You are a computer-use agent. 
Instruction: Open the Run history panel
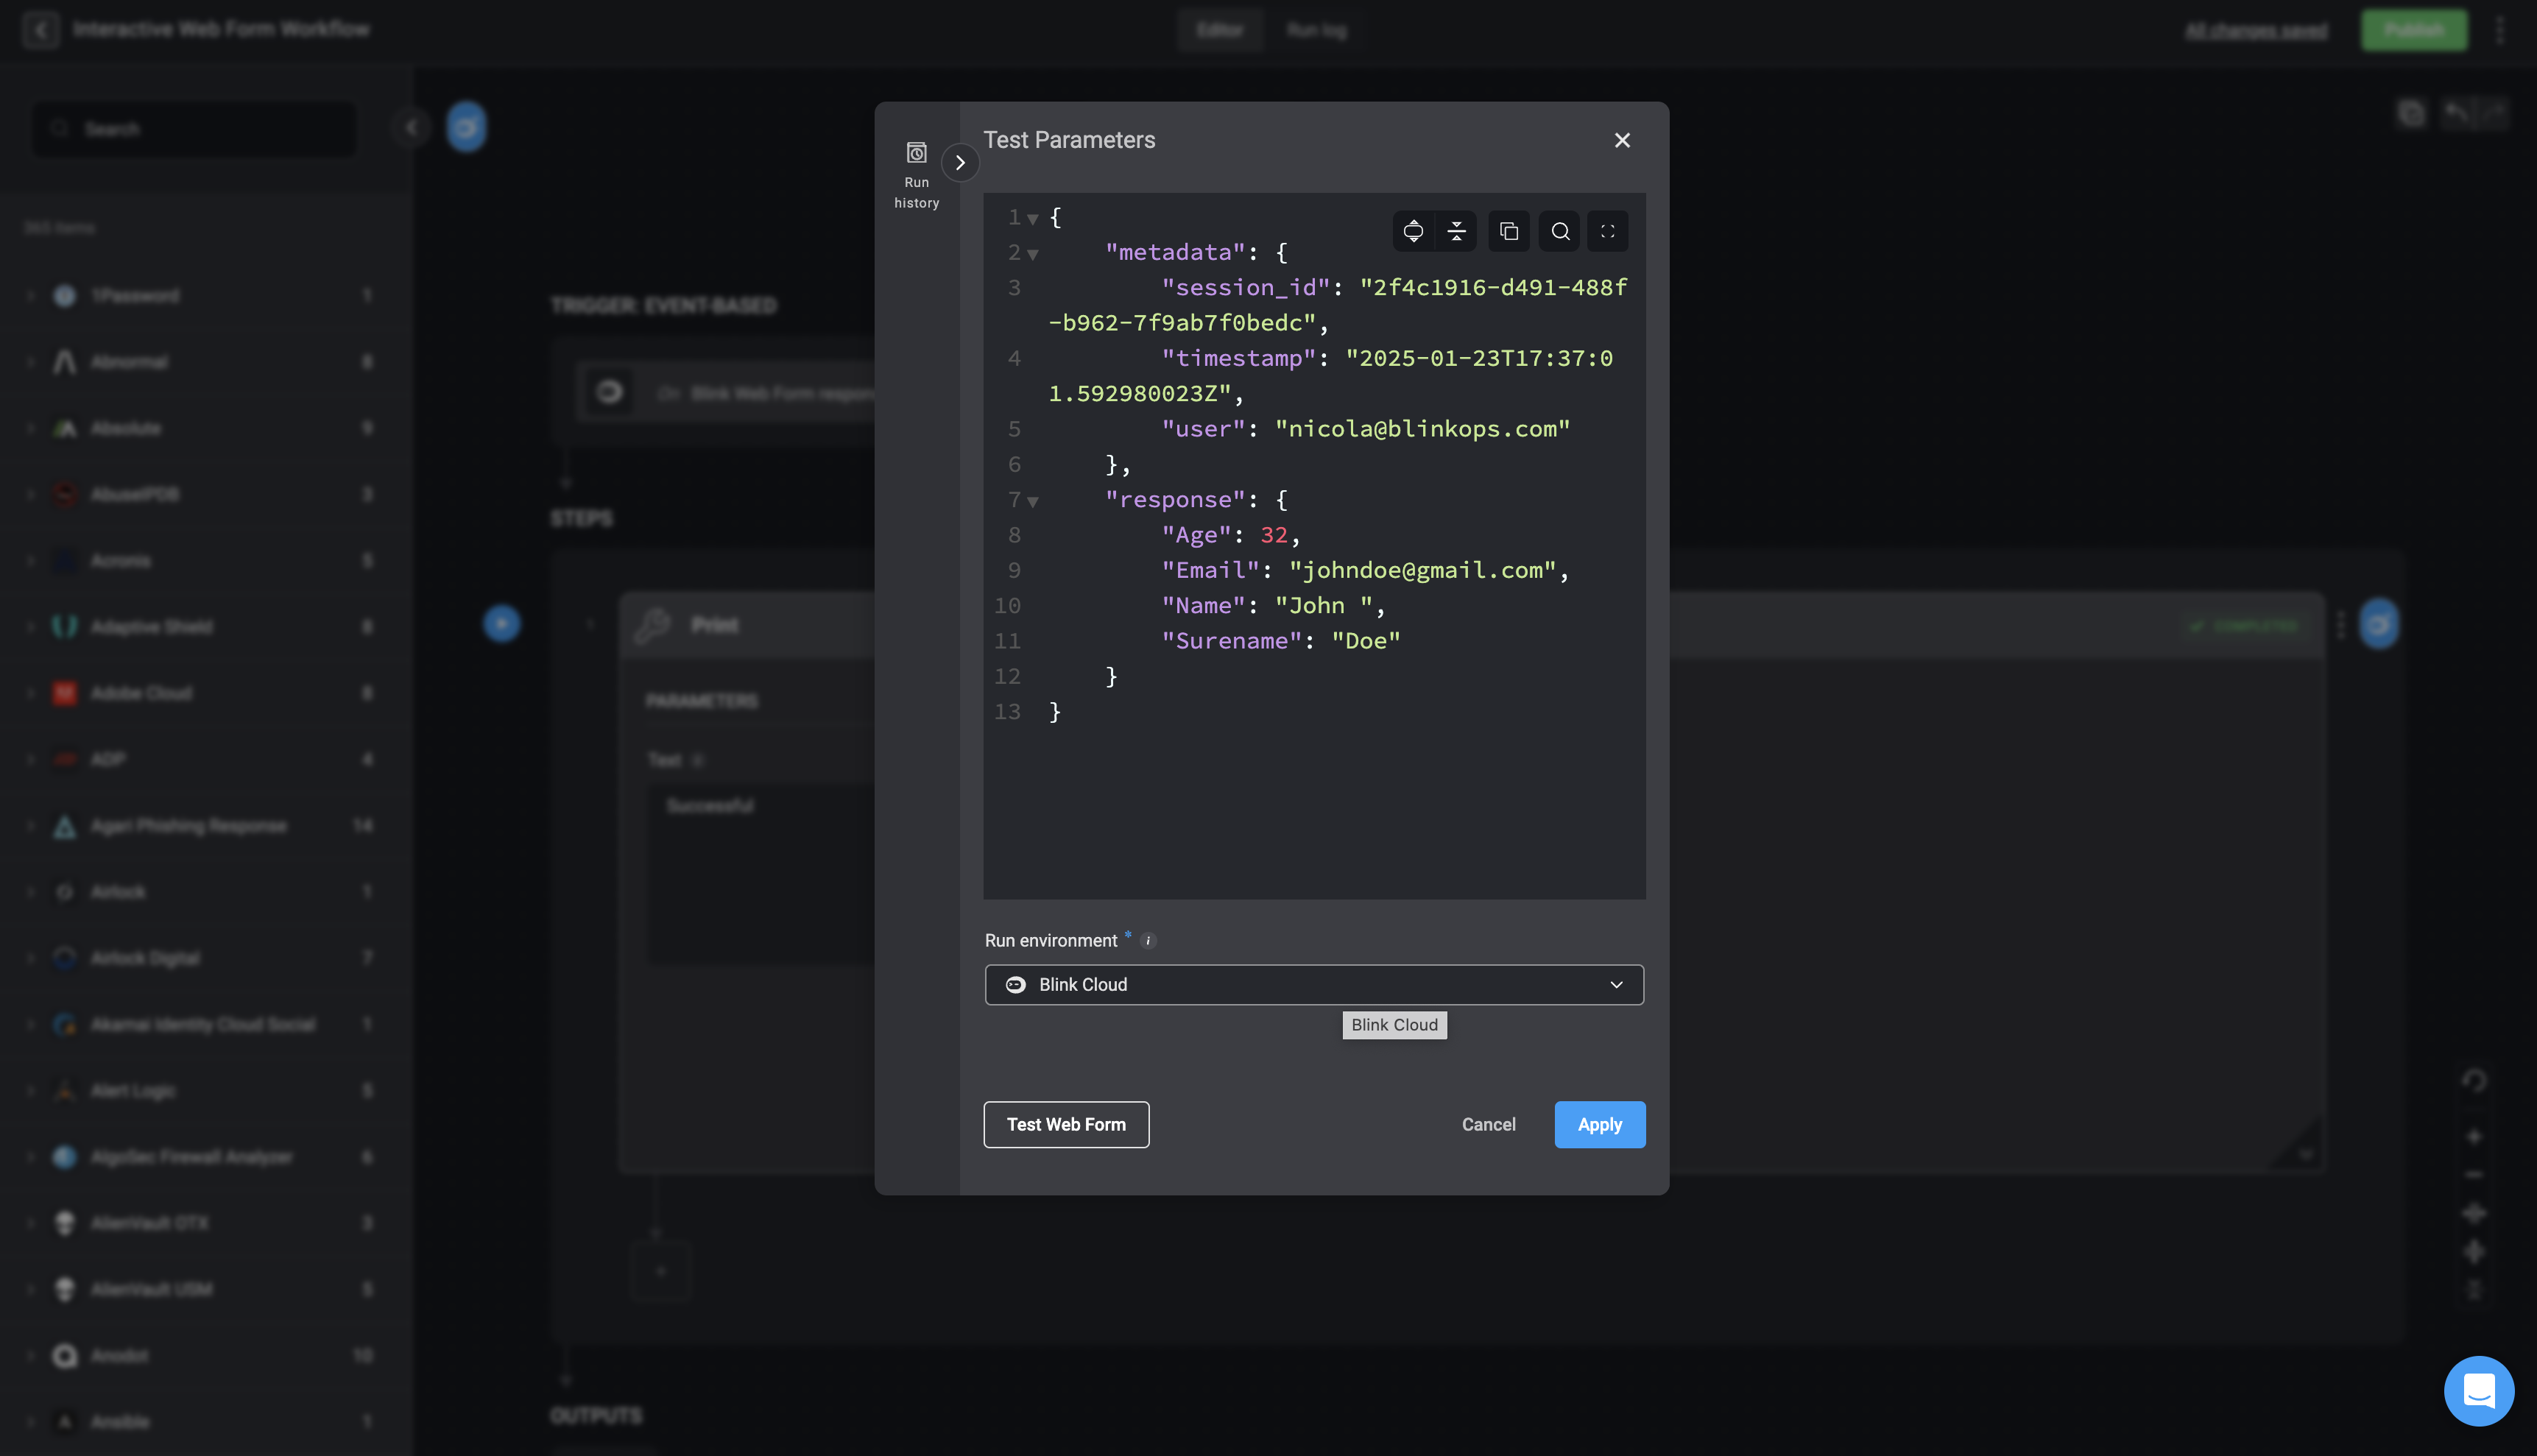tap(916, 175)
